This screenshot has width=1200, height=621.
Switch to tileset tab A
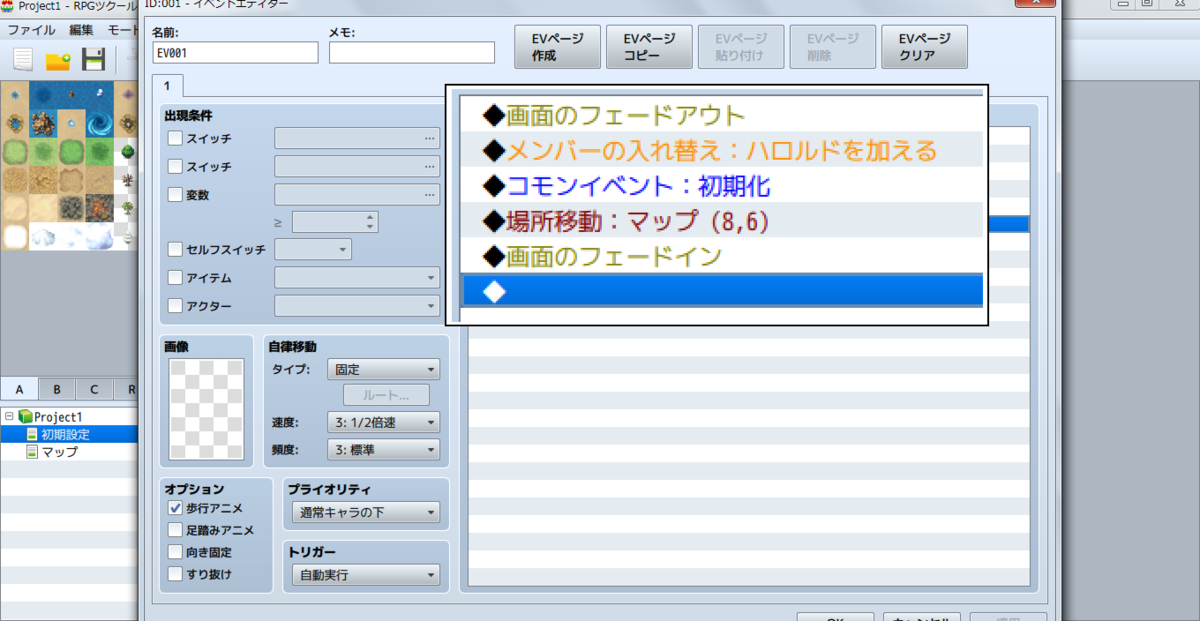pyautogui.click(x=19, y=389)
